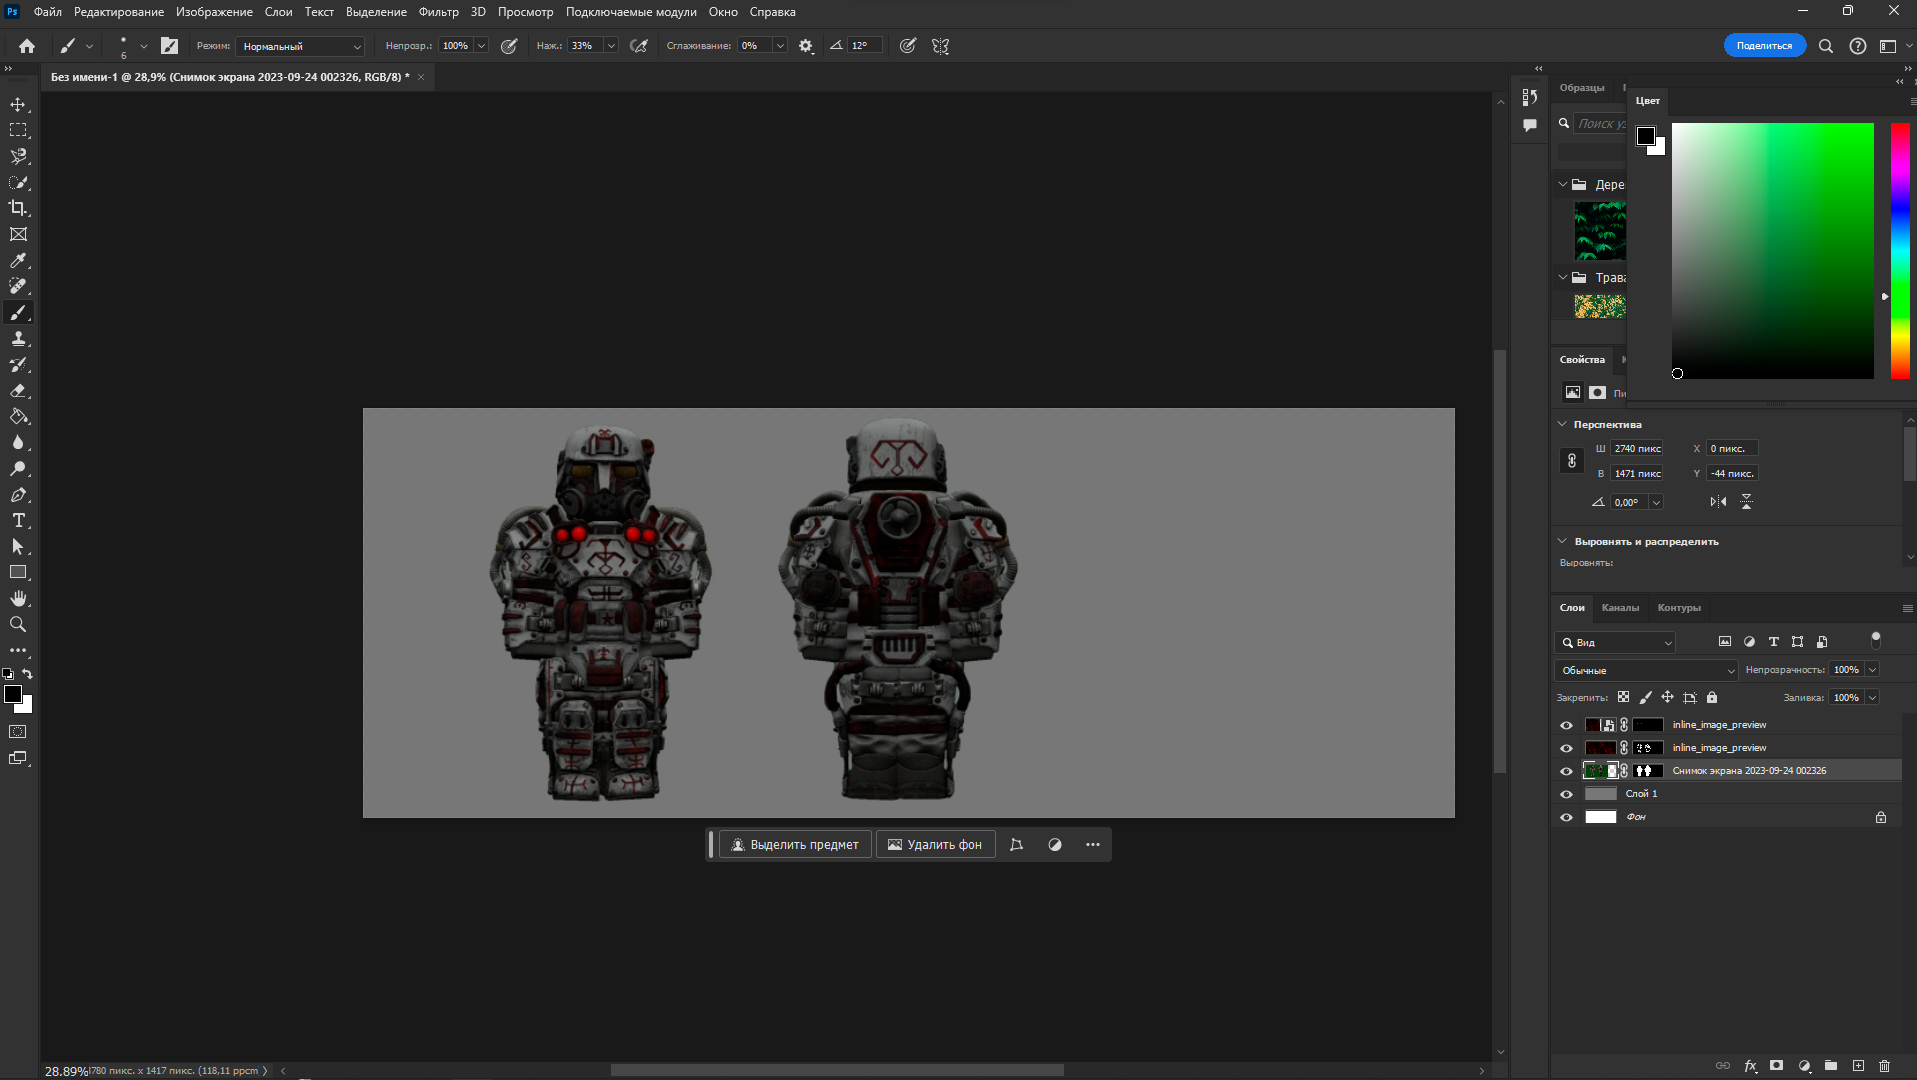Switch to the Контуры tab
Screen dimensions: 1917x1080
click(1679, 608)
